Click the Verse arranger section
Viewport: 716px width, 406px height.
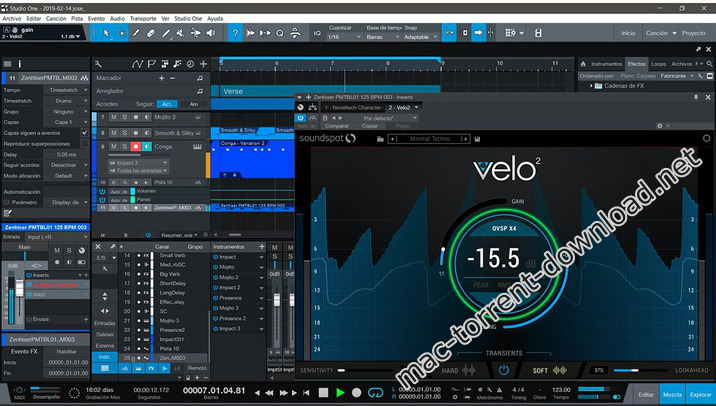330,91
